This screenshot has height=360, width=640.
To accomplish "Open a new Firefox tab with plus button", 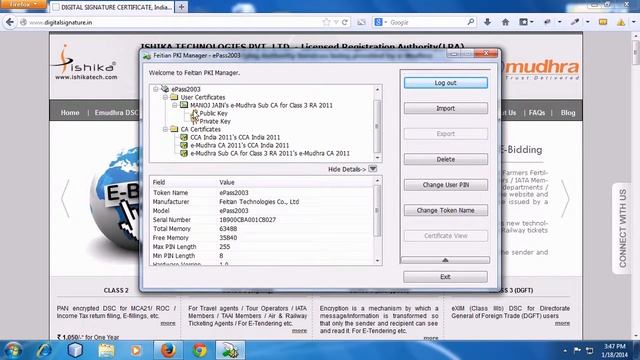I will pyautogui.click(x=182, y=7).
